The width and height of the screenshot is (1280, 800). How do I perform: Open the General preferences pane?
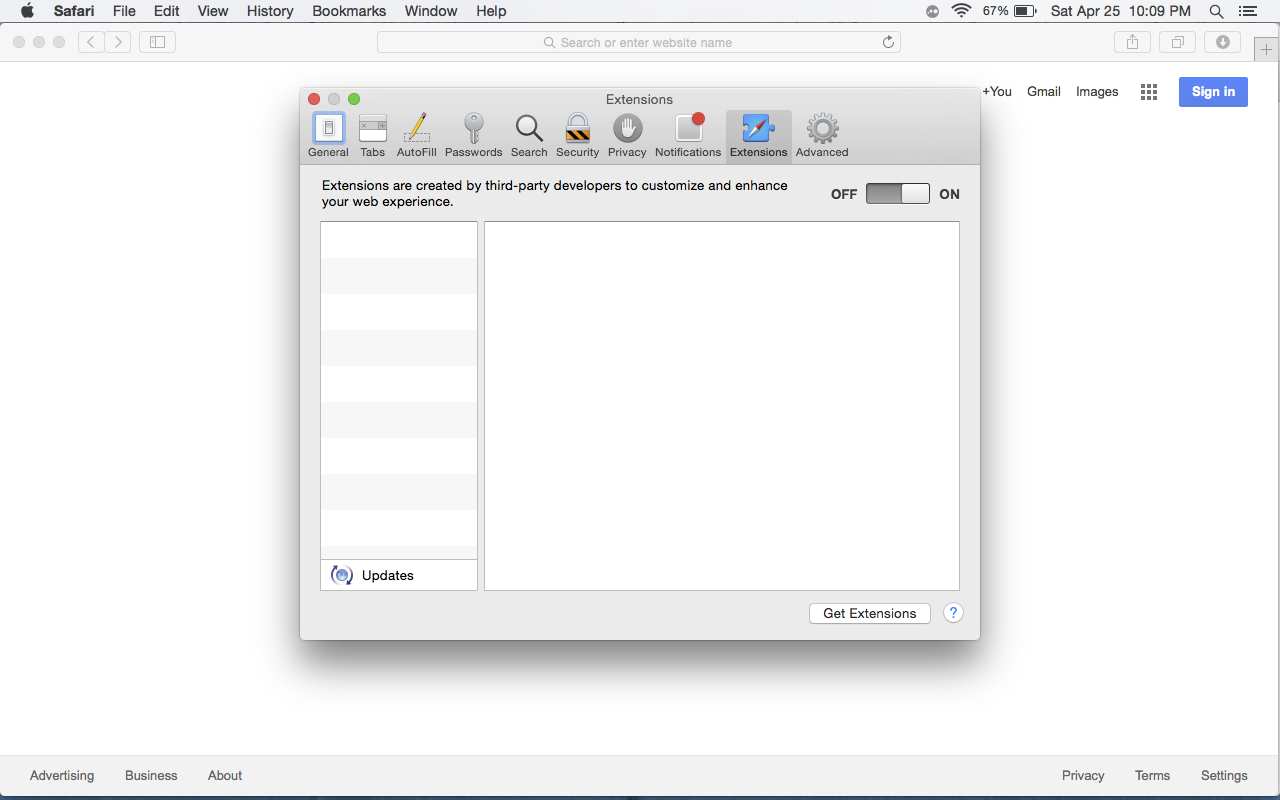click(328, 136)
